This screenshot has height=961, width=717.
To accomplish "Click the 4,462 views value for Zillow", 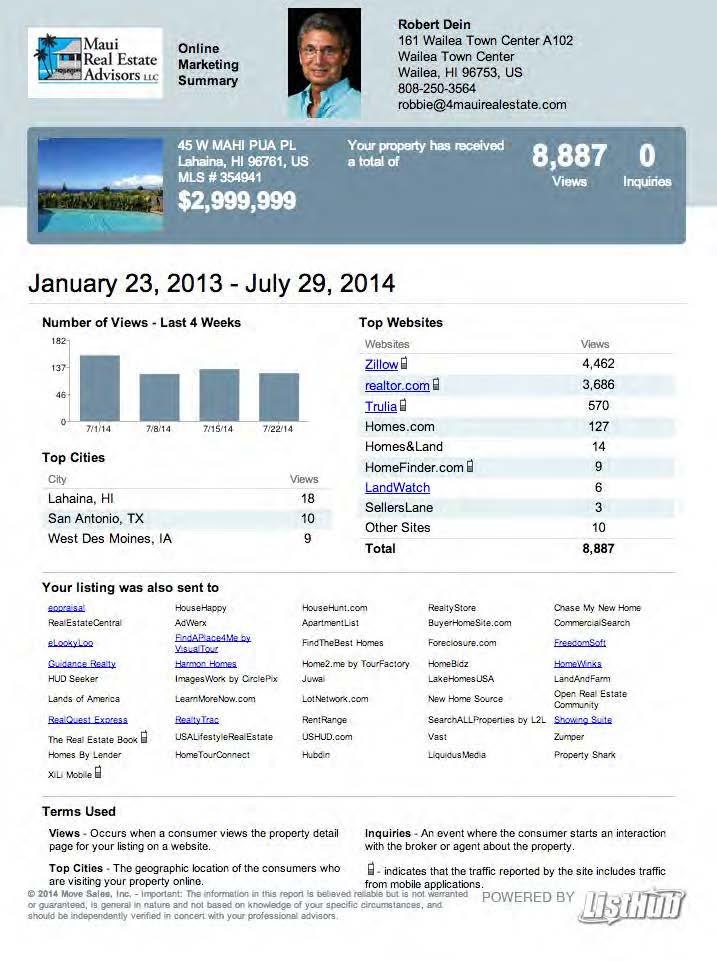I will point(598,364).
